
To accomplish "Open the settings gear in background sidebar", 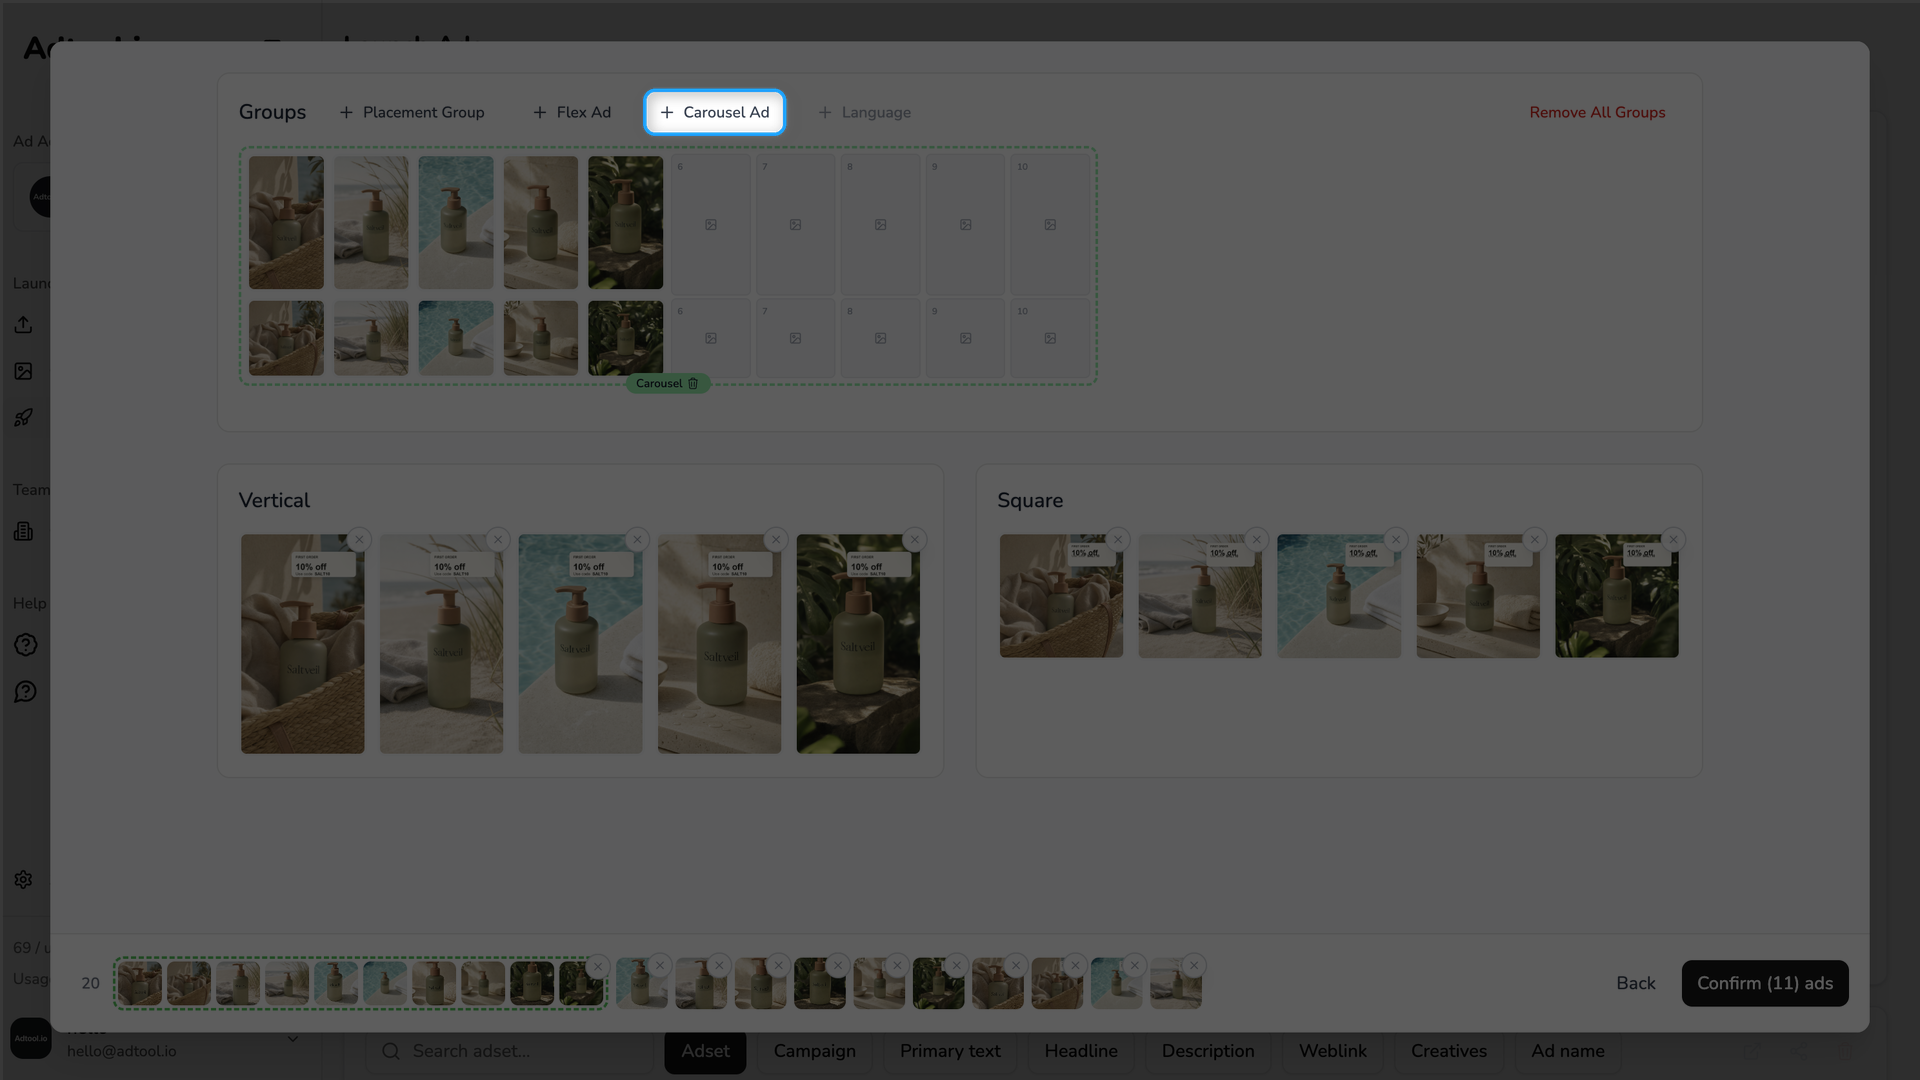I will coord(24,880).
